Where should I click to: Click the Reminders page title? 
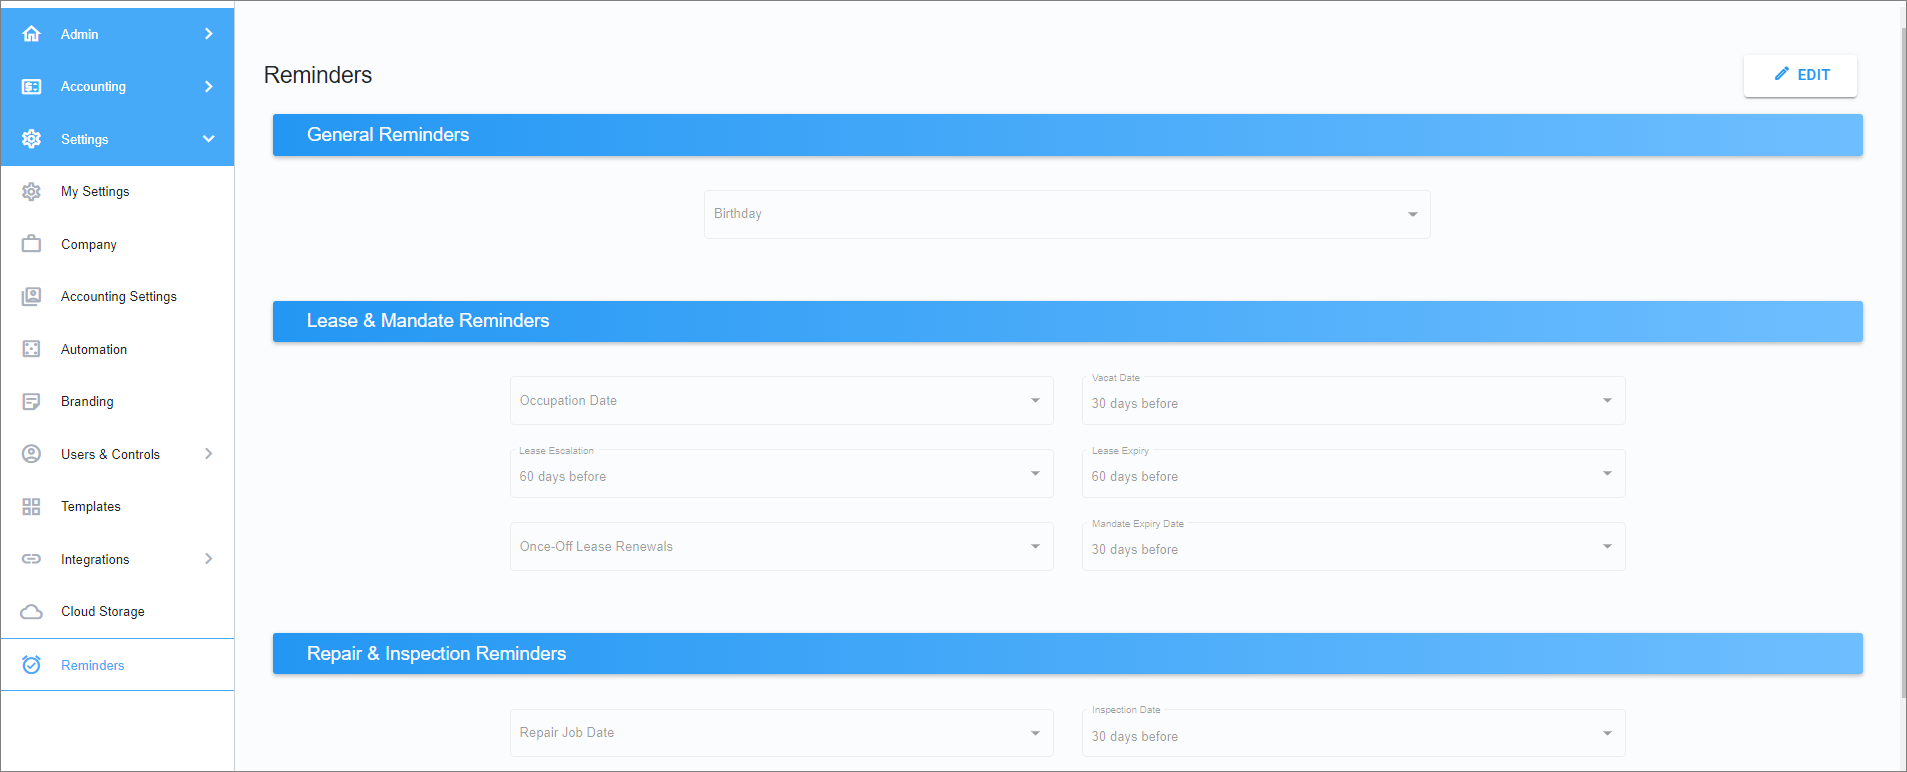[x=318, y=75]
